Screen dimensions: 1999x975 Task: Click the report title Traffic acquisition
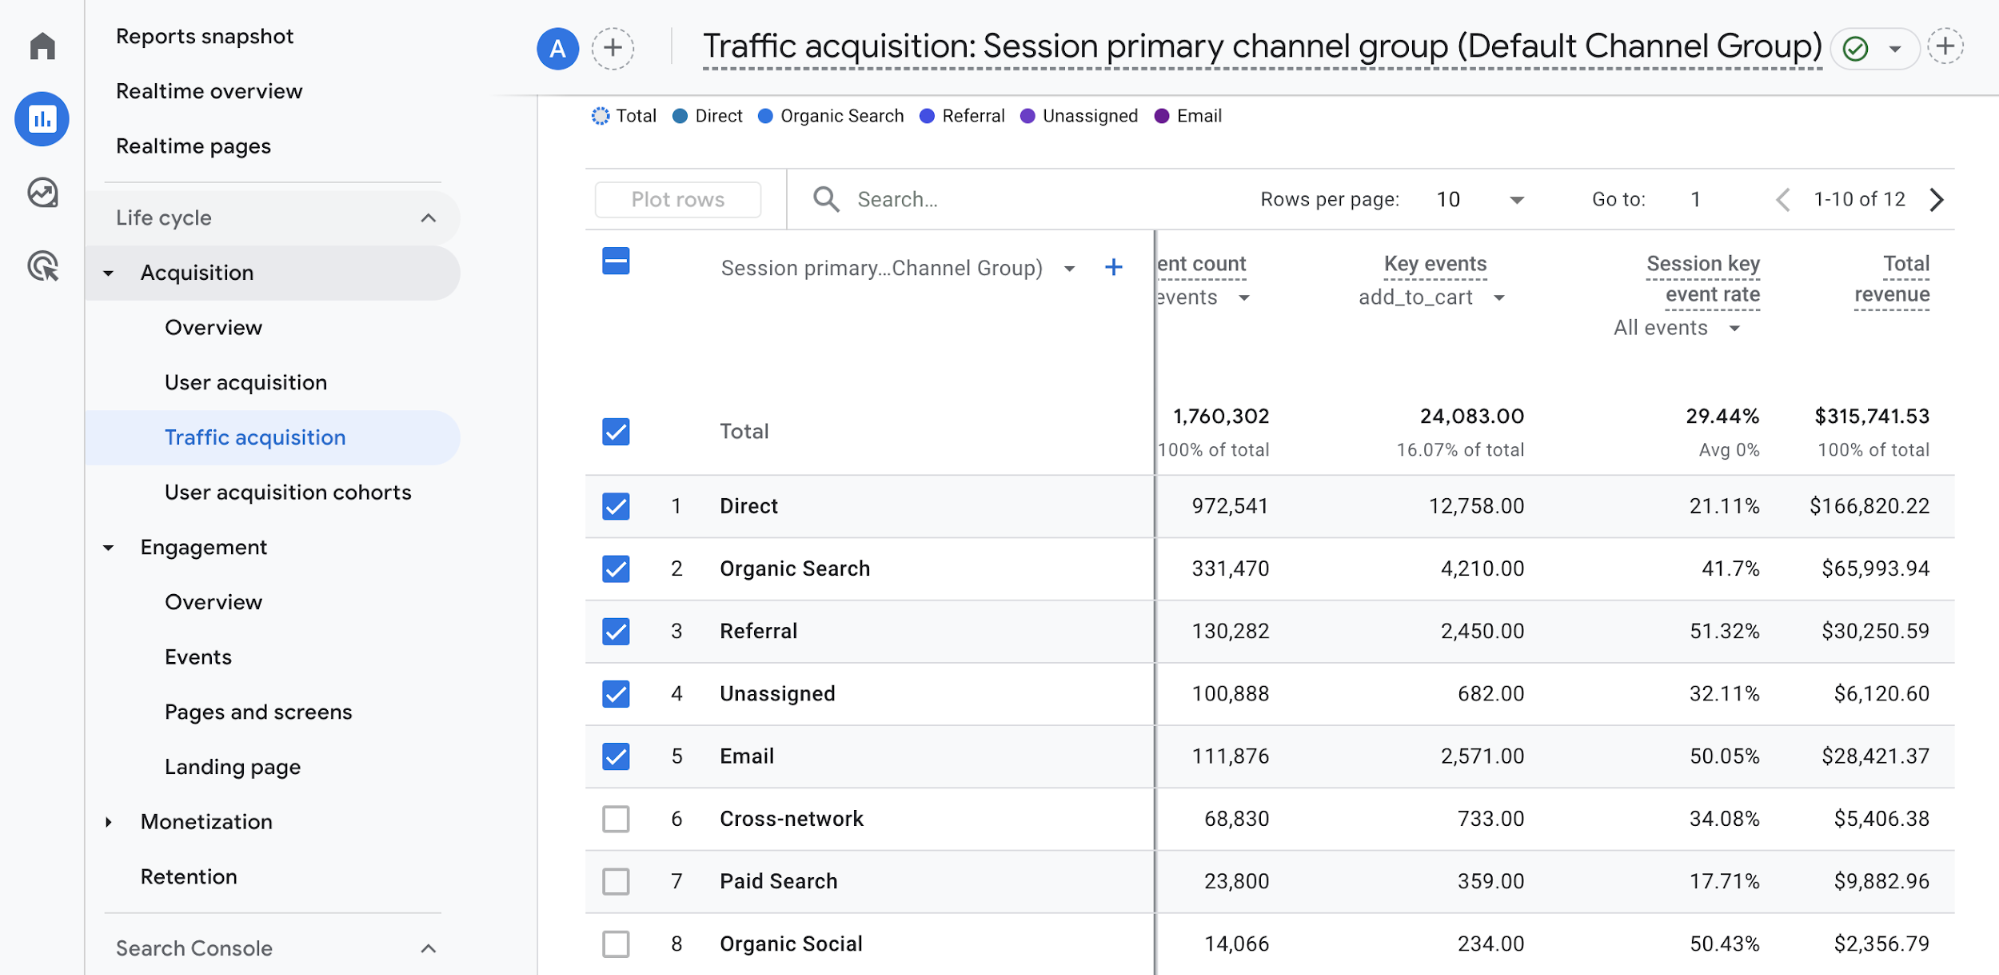click(x=1262, y=46)
